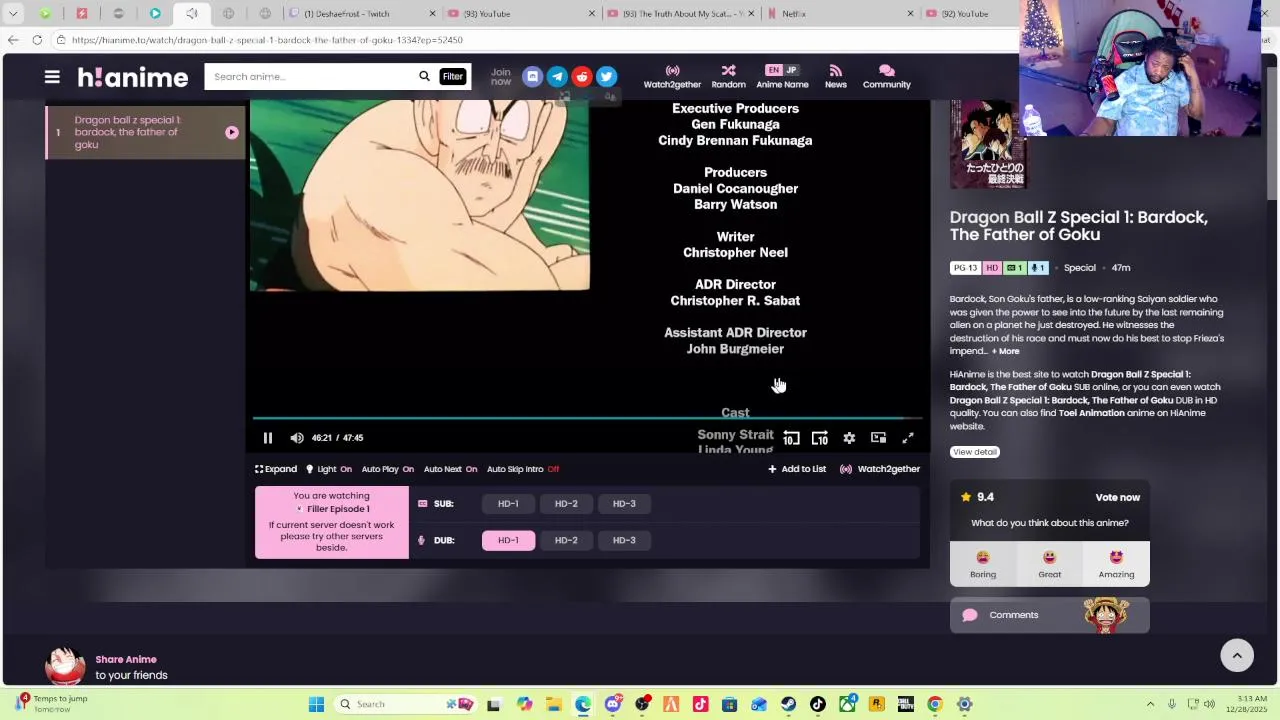Pick a Random anime
Viewport: 1280px width, 720px height.
(x=728, y=77)
